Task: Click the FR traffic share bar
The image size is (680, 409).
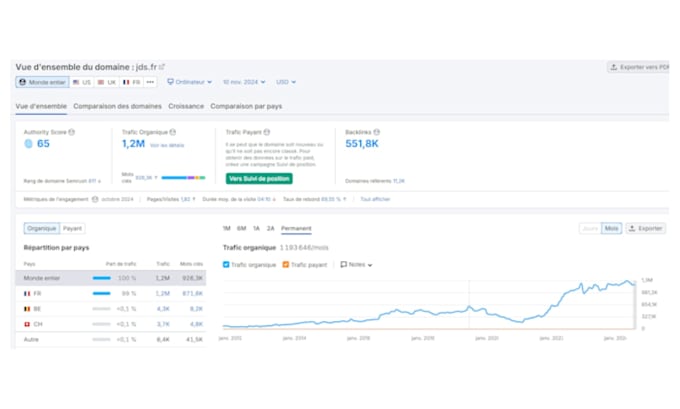Action: tap(101, 294)
